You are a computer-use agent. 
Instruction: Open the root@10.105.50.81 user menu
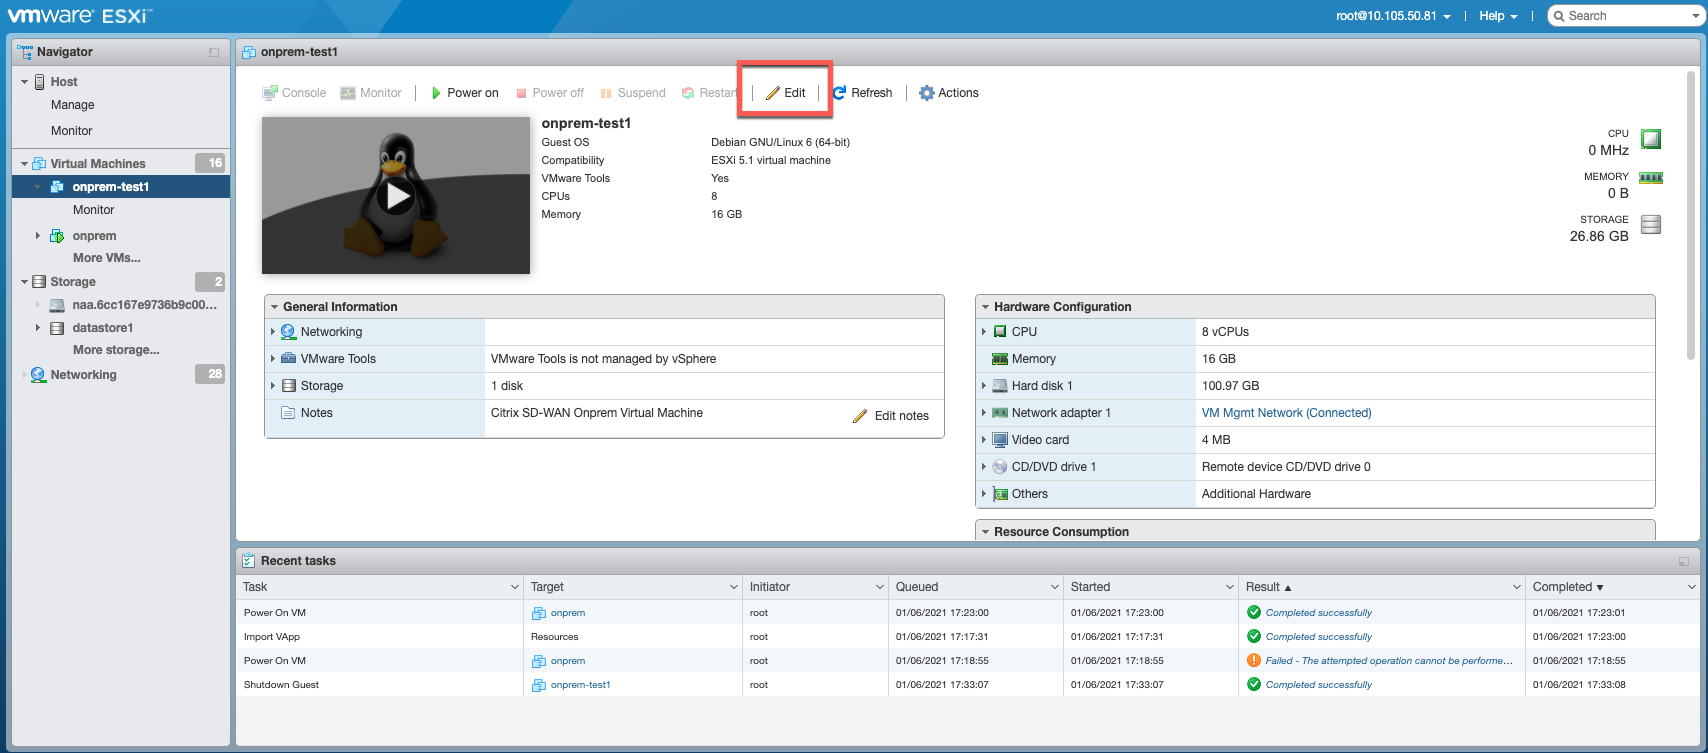point(1393,16)
